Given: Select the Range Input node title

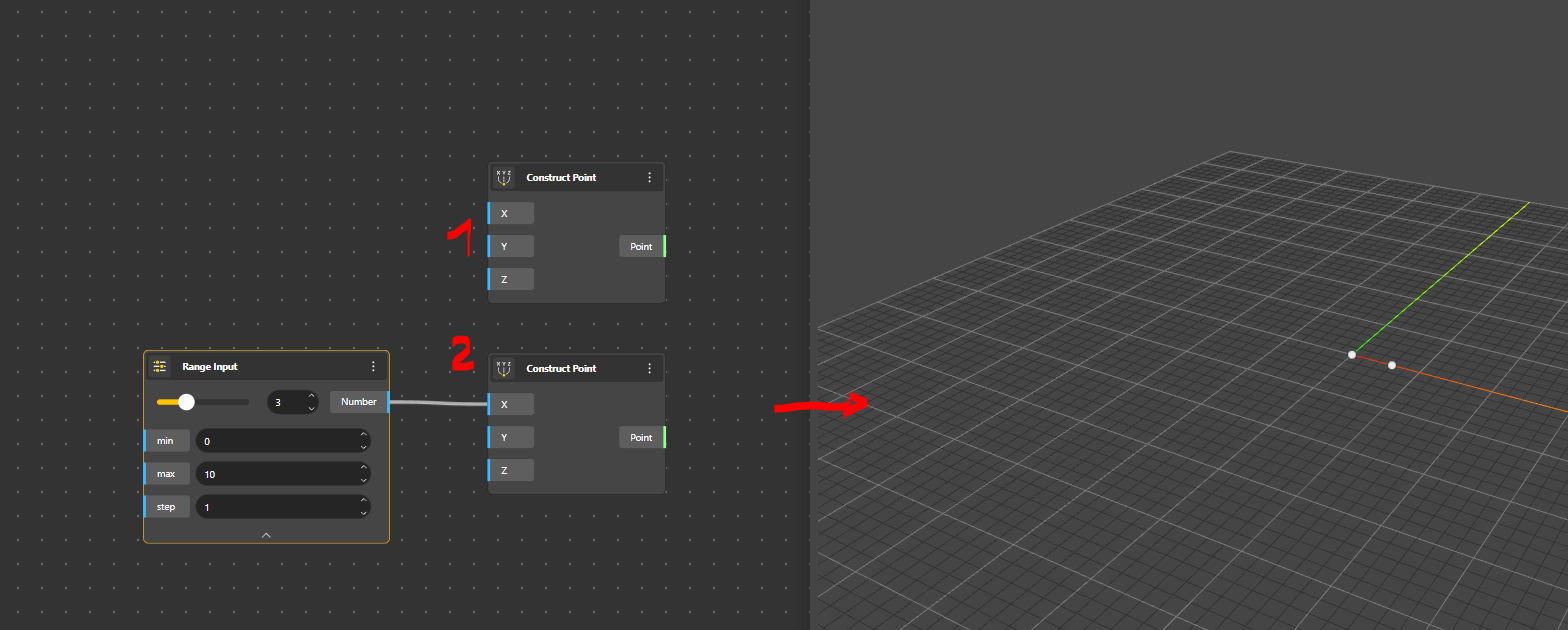Looking at the screenshot, I should 210,367.
